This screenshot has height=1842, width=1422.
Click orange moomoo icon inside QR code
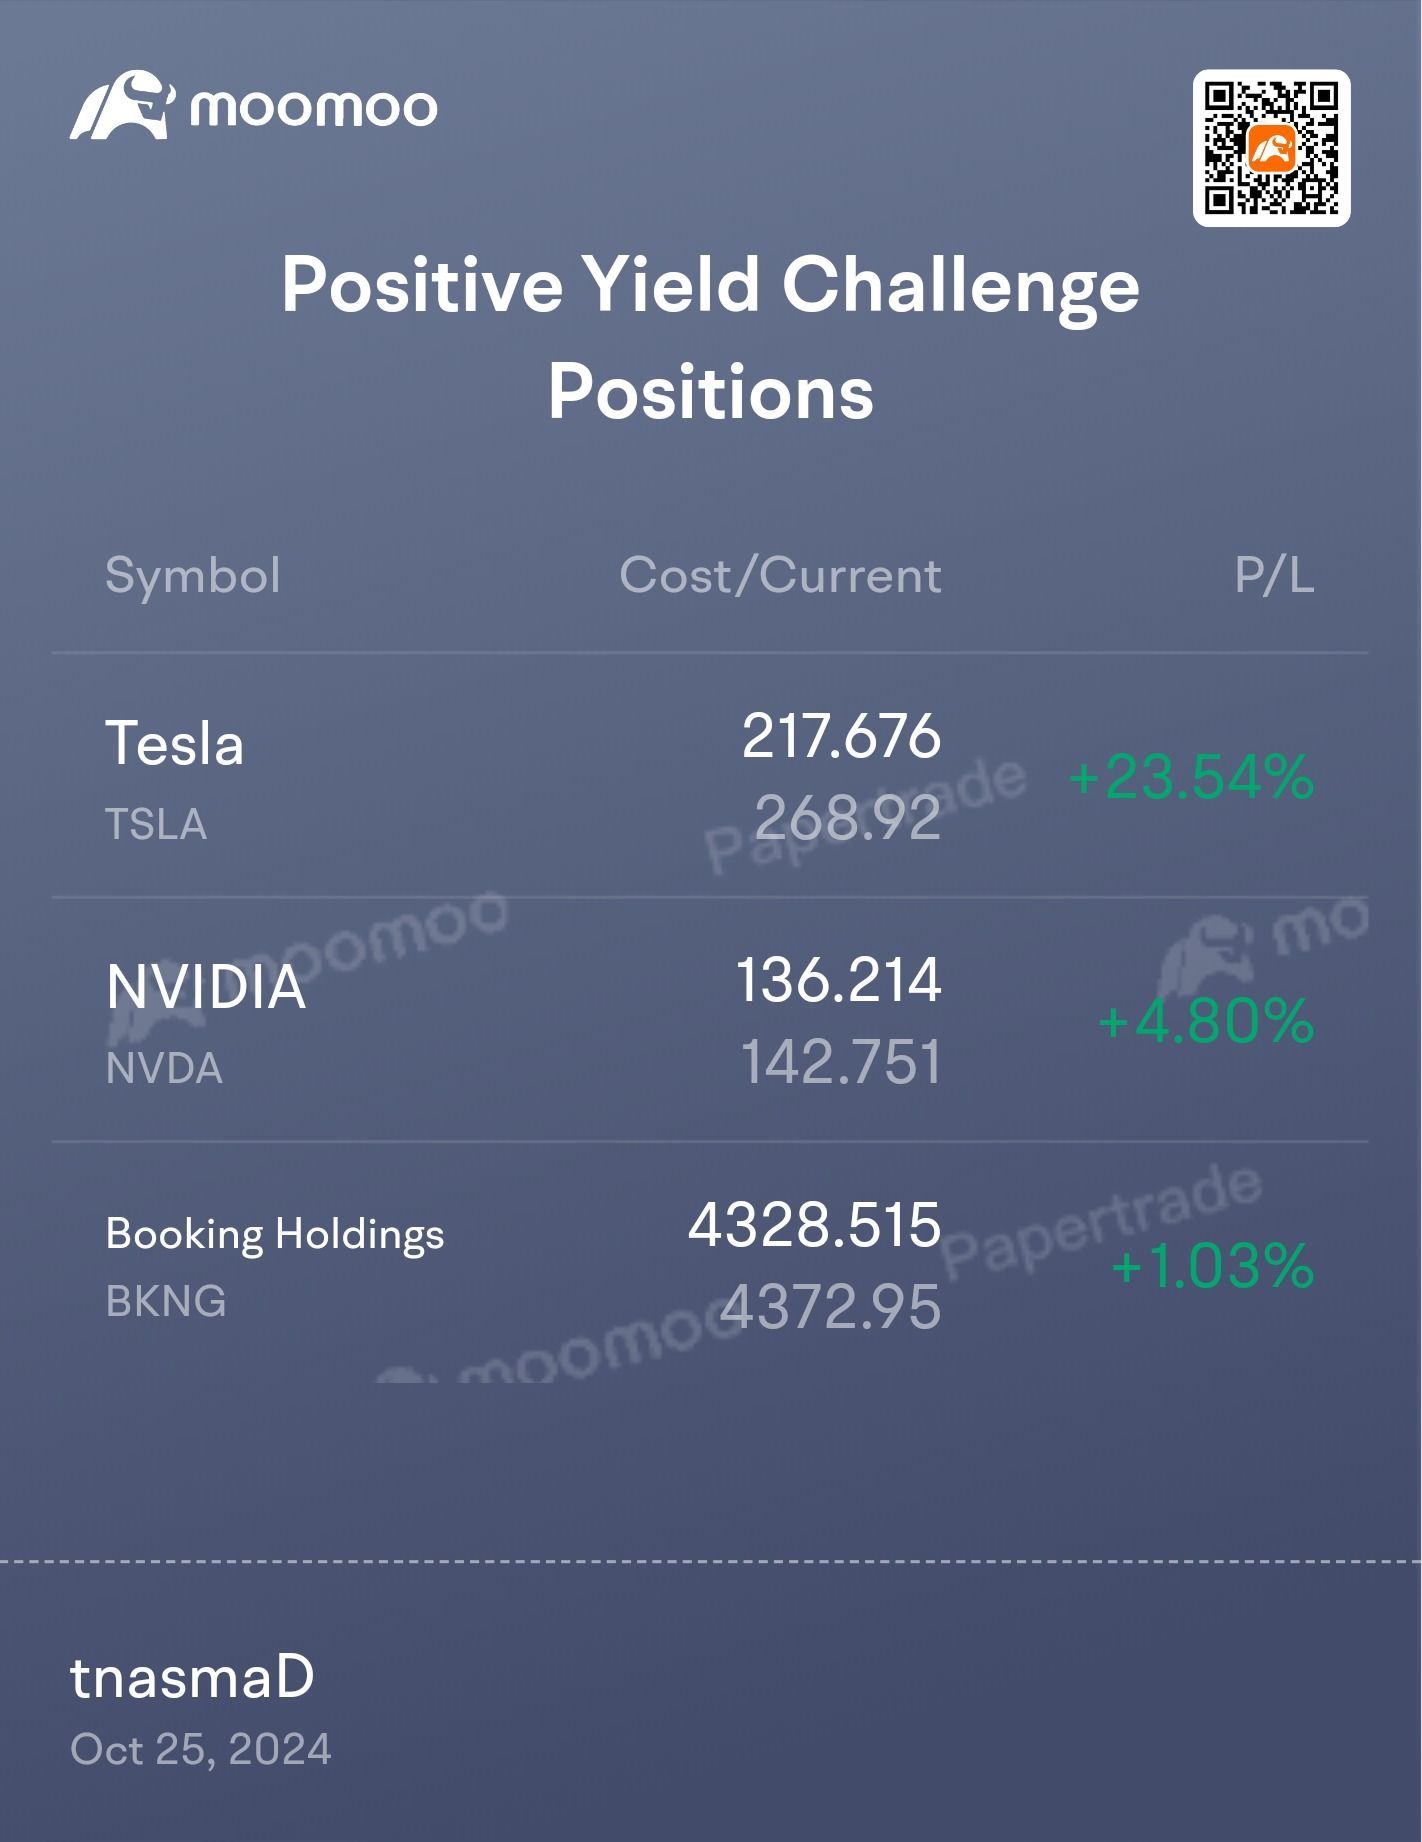click(x=1271, y=149)
